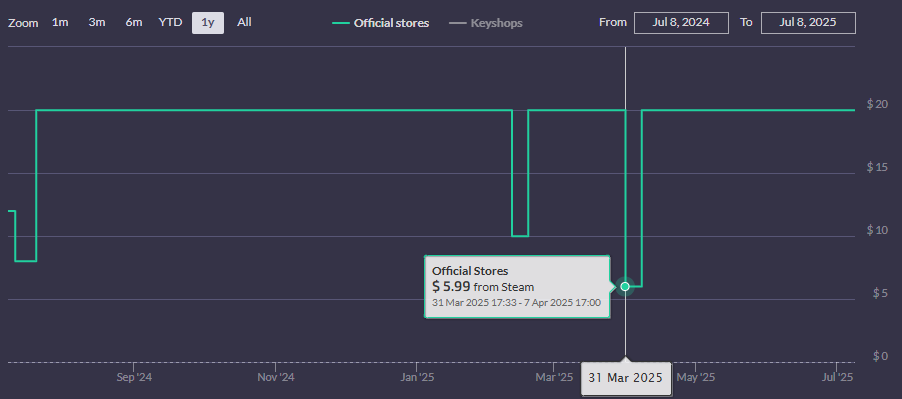The width and height of the screenshot is (902, 399).
Task: Click the Zoom label text
Action: [x=23, y=24]
